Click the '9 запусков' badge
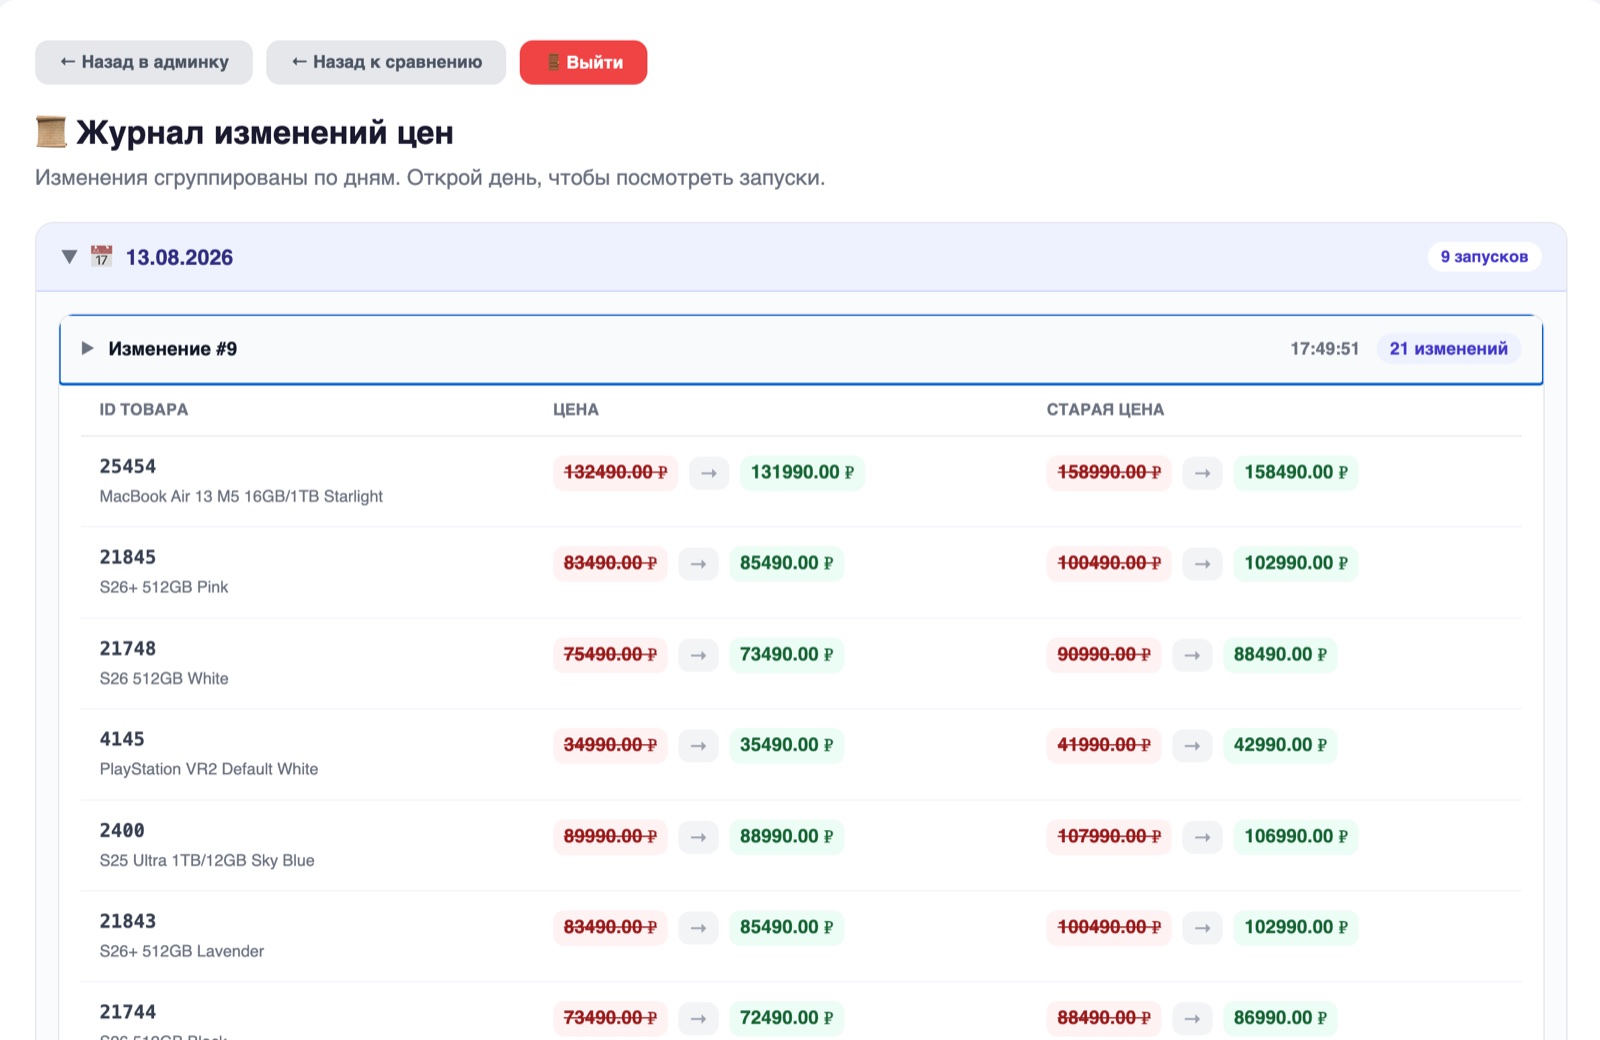 coord(1484,257)
